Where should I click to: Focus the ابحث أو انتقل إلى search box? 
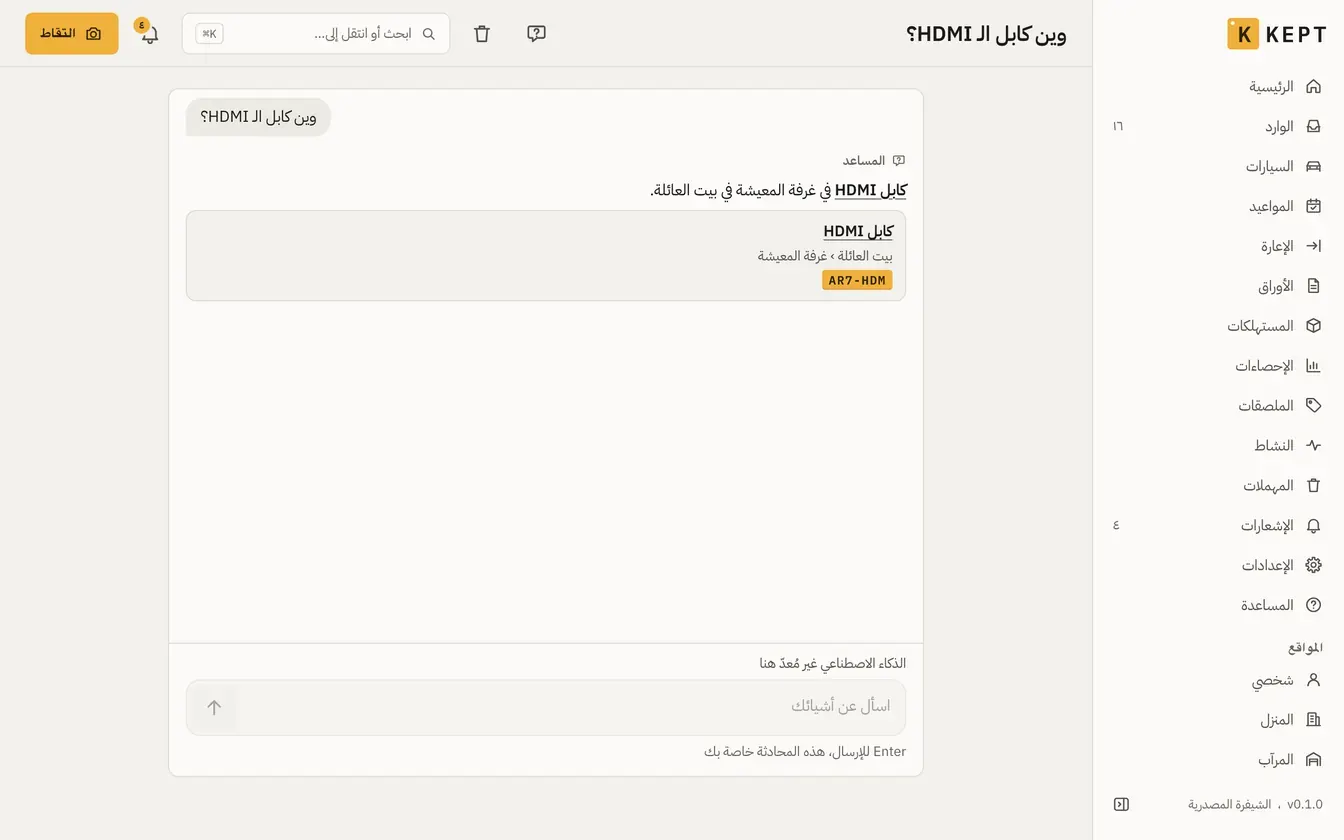(x=316, y=34)
